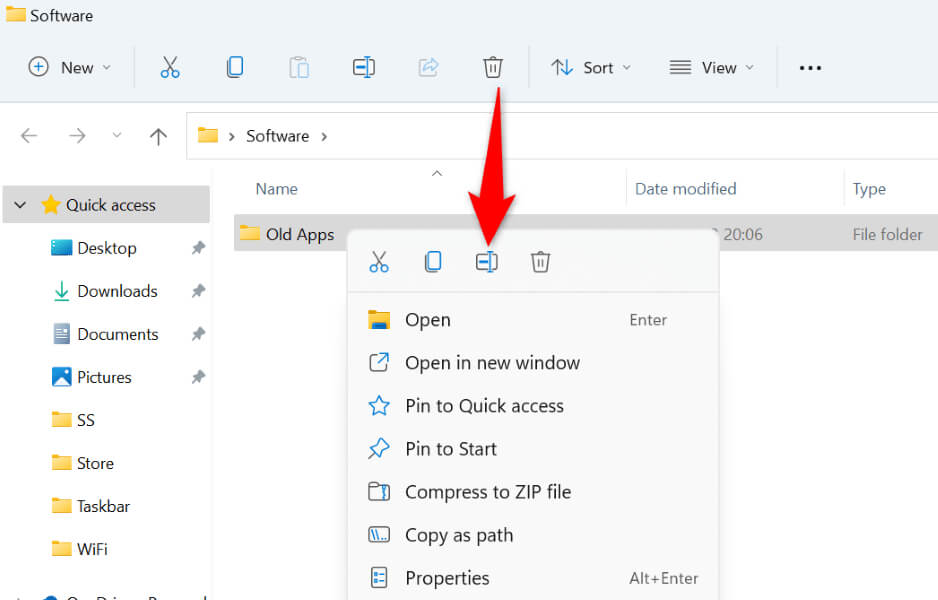Go back with the left arrow
Image resolution: width=938 pixels, height=600 pixels.
click(29, 136)
